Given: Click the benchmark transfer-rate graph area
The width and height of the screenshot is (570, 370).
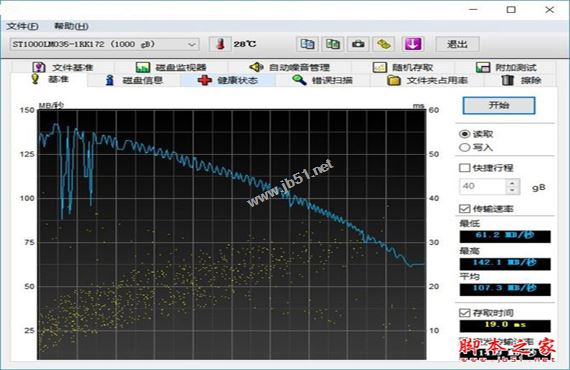Looking at the screenshot, I should 232,235.
